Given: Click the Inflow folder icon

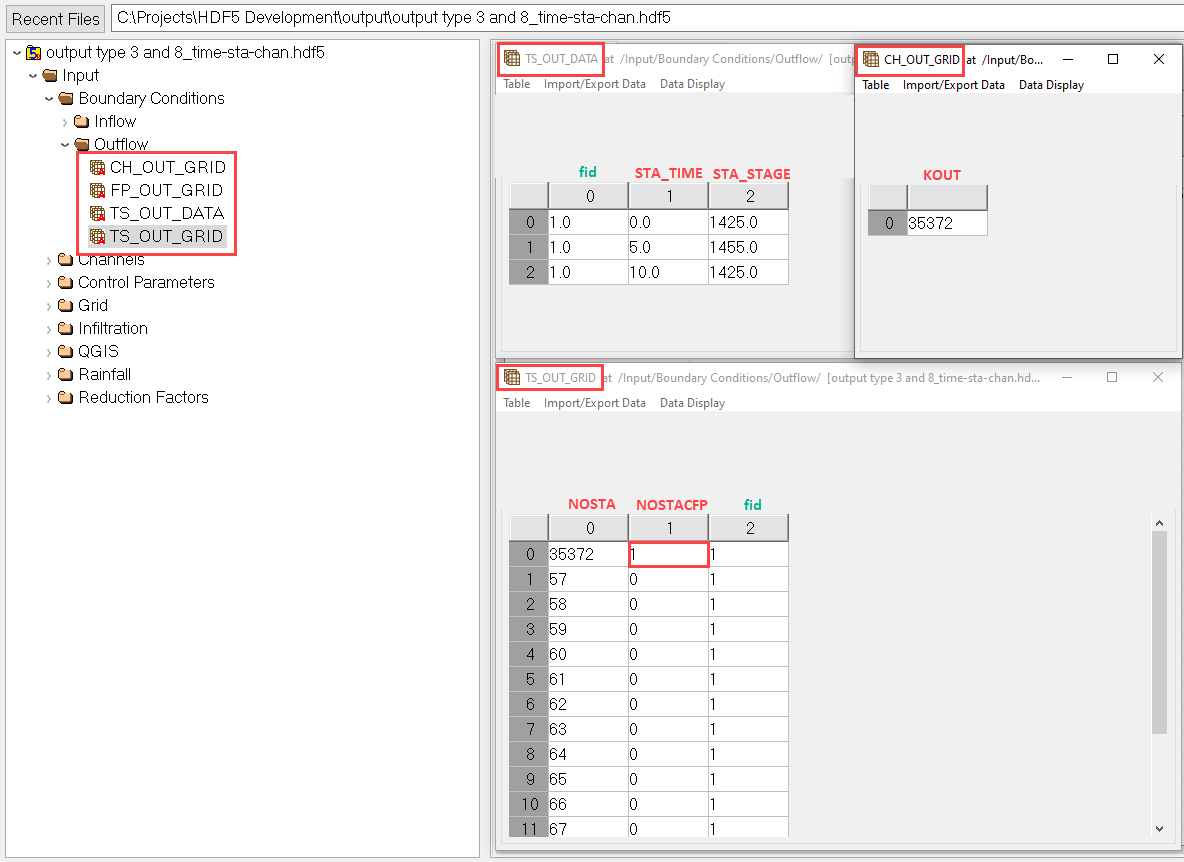Looking at the screenshot, I should [81, 121].
